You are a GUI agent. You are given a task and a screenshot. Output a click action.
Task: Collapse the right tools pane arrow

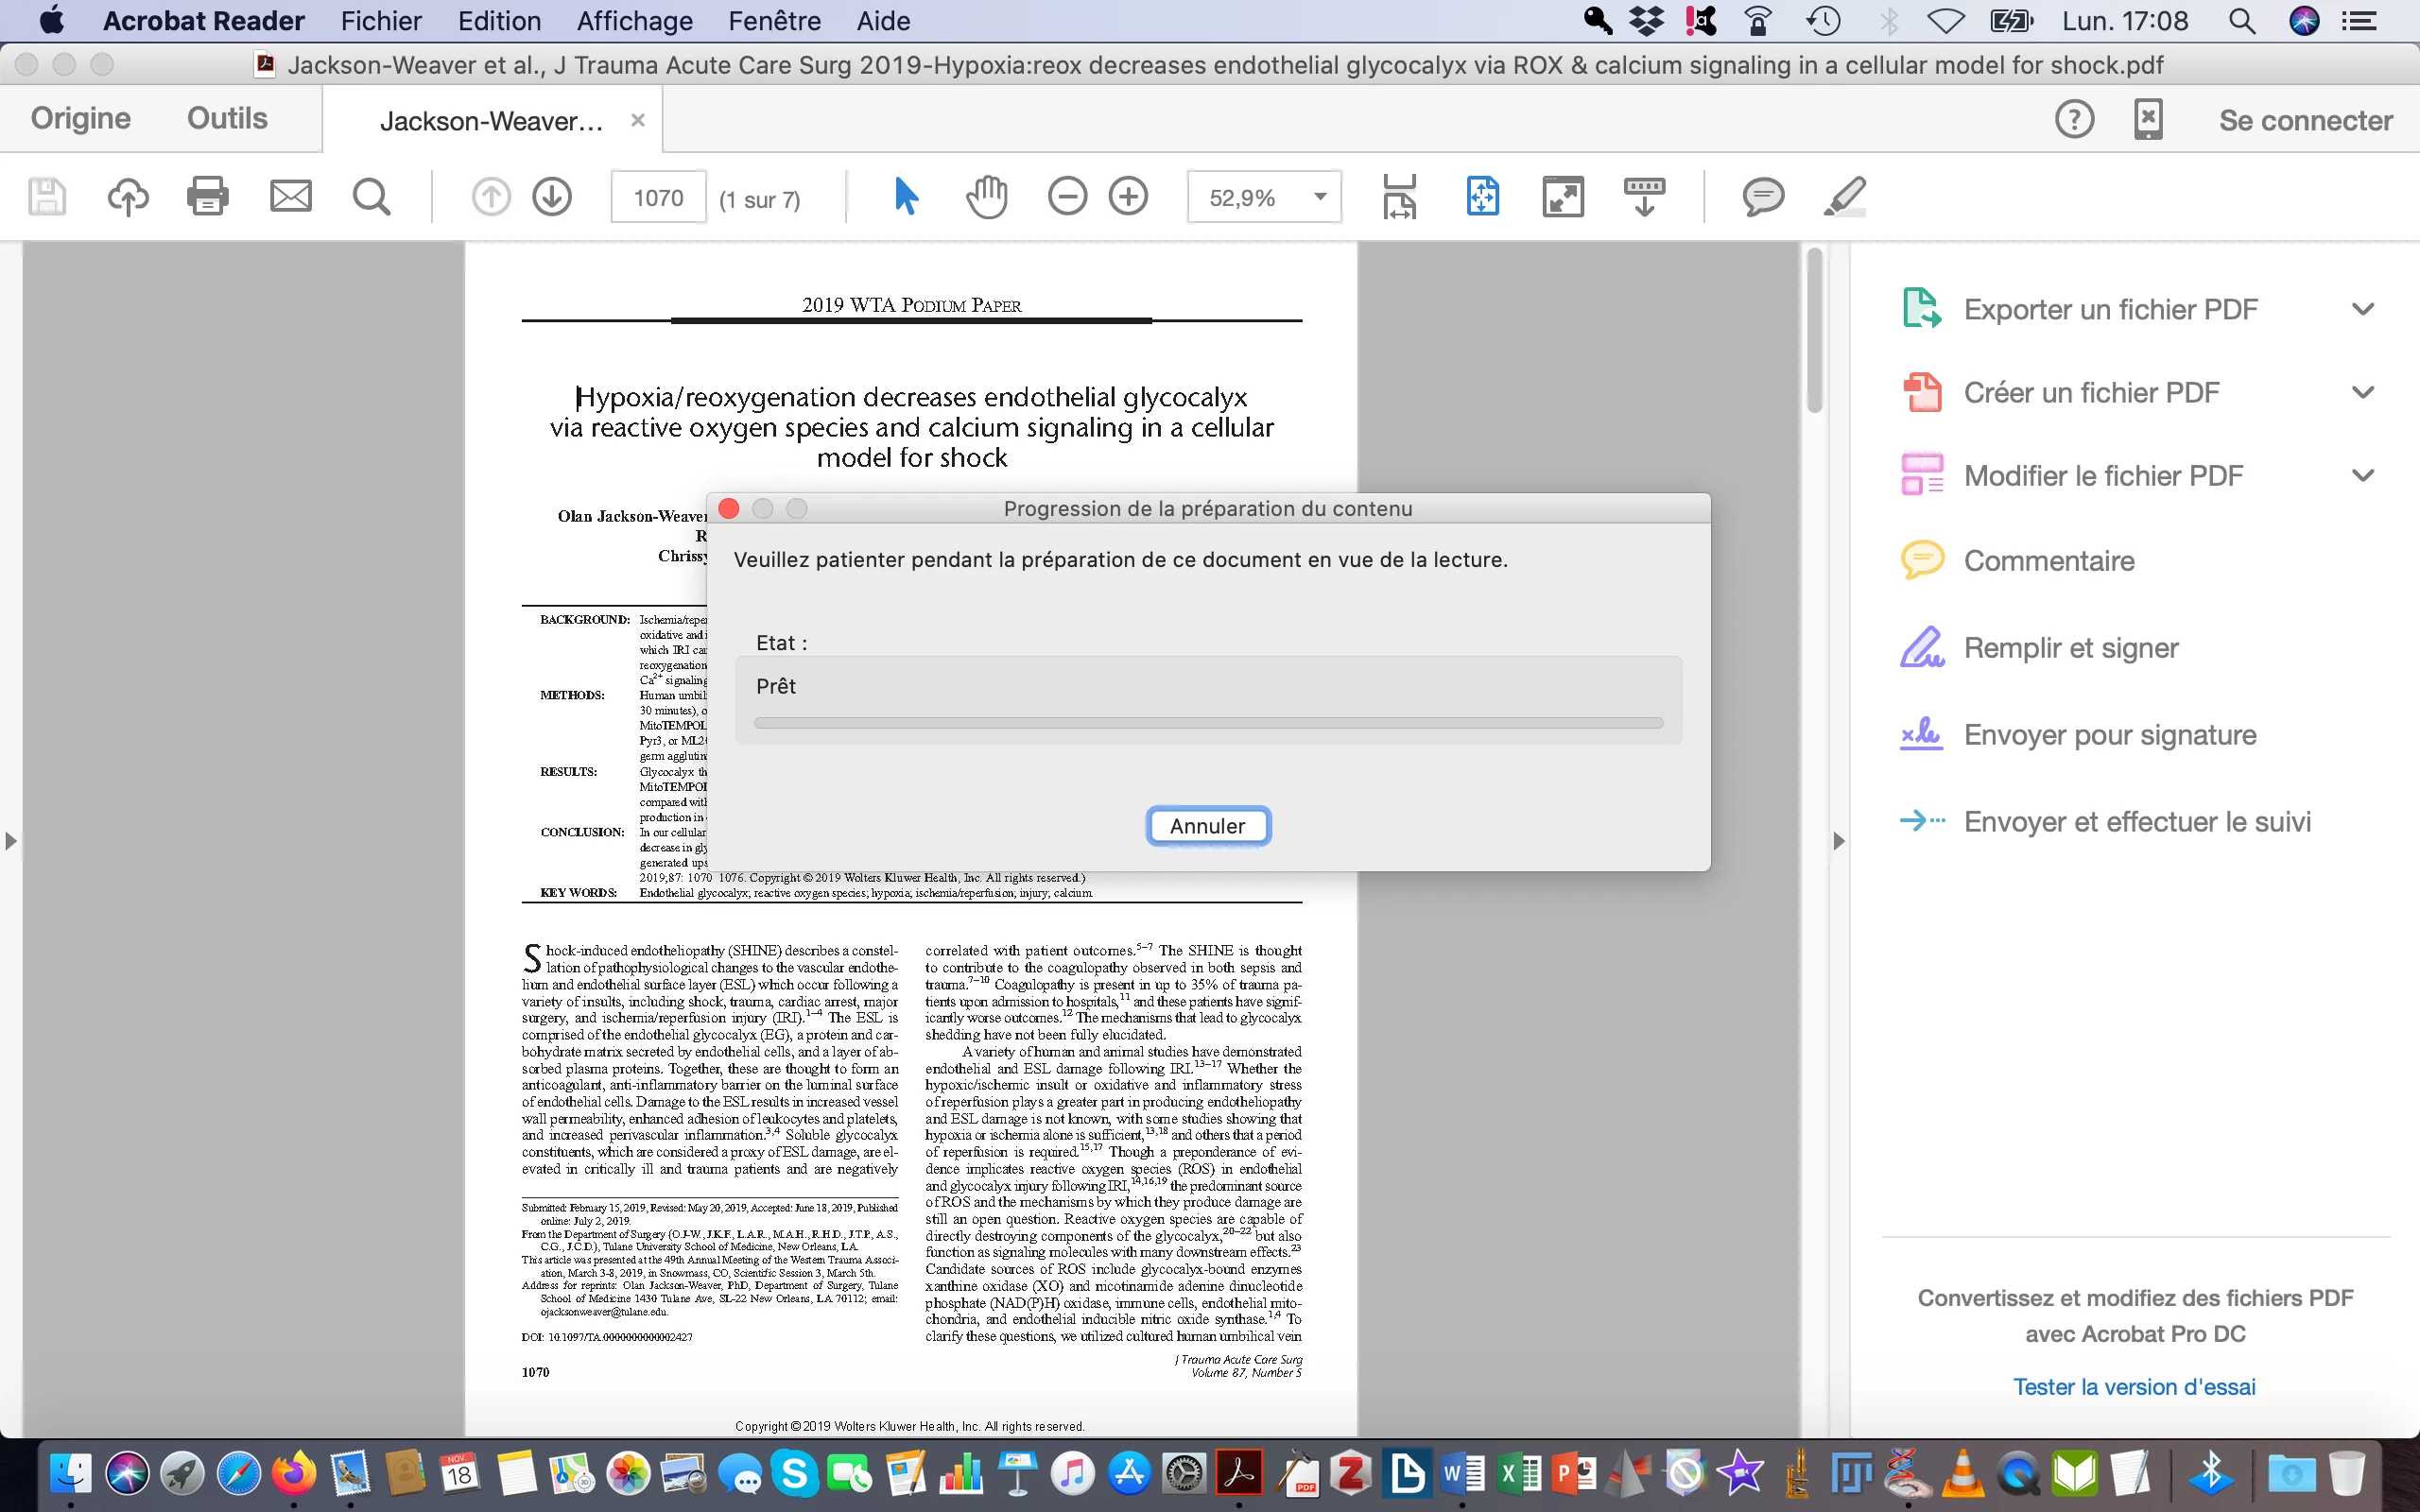click(1838, 841)
